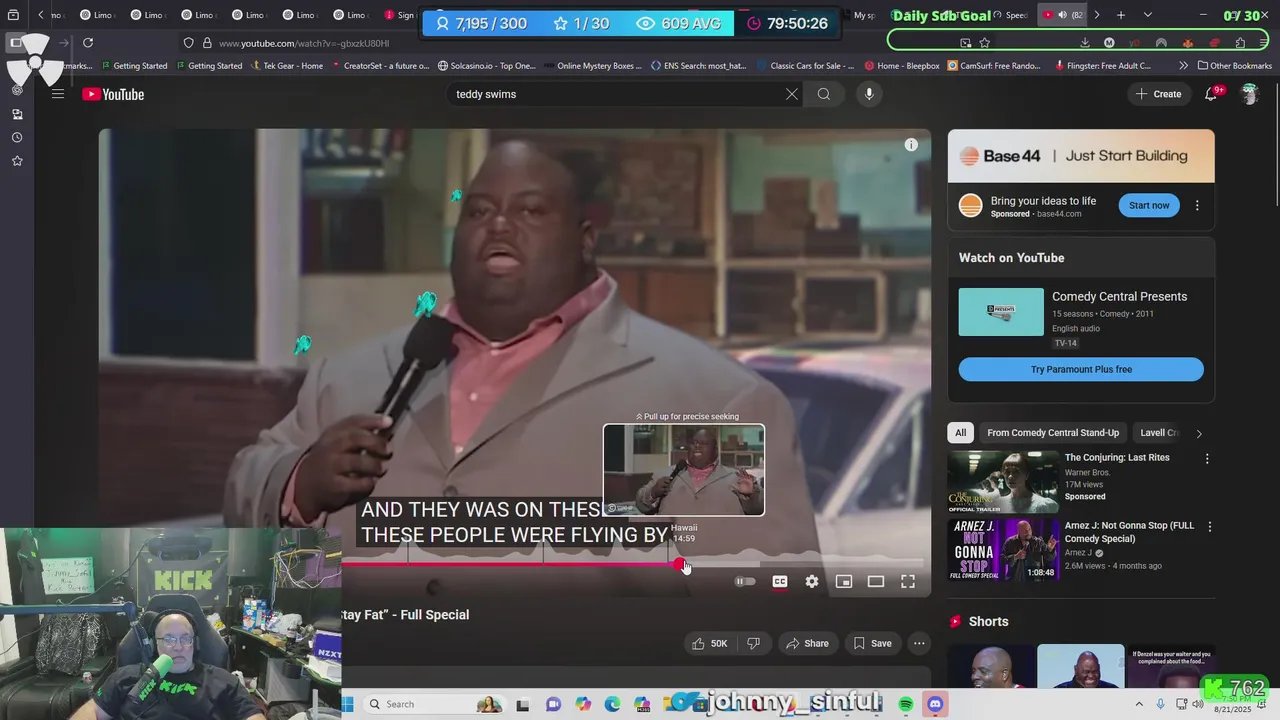
Task: Open The Conjuring: Last Rites thumbnail
Action: pyautogui.click(x=1002, y=481)
